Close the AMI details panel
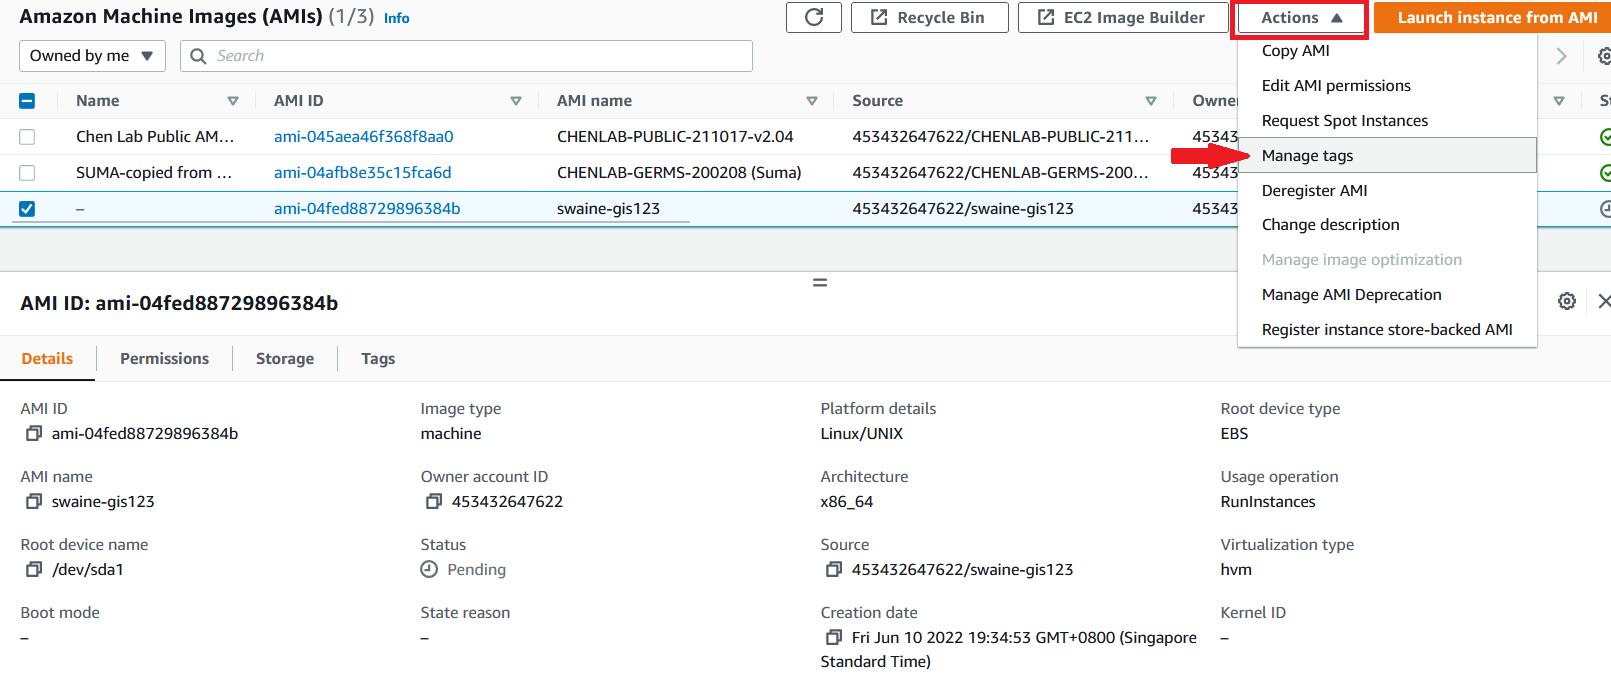The image size is (1611, 679). 1603,301
